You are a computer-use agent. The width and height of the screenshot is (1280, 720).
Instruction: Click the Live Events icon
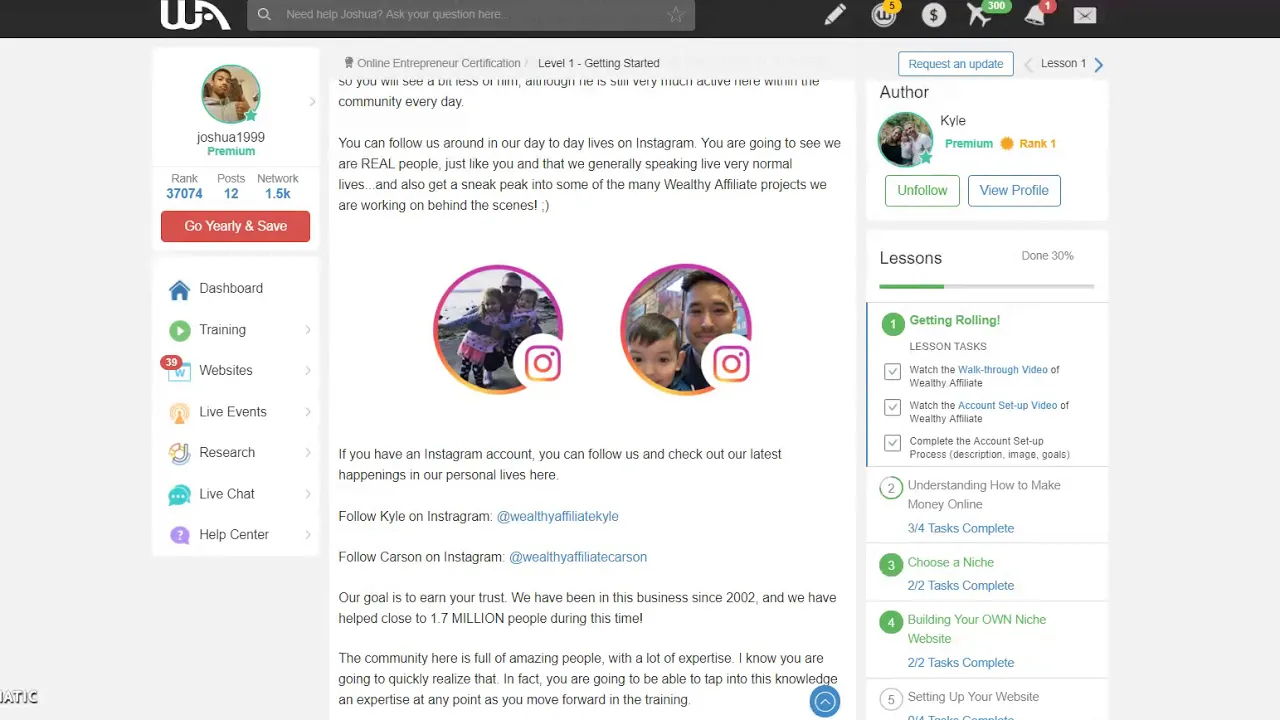179,412
